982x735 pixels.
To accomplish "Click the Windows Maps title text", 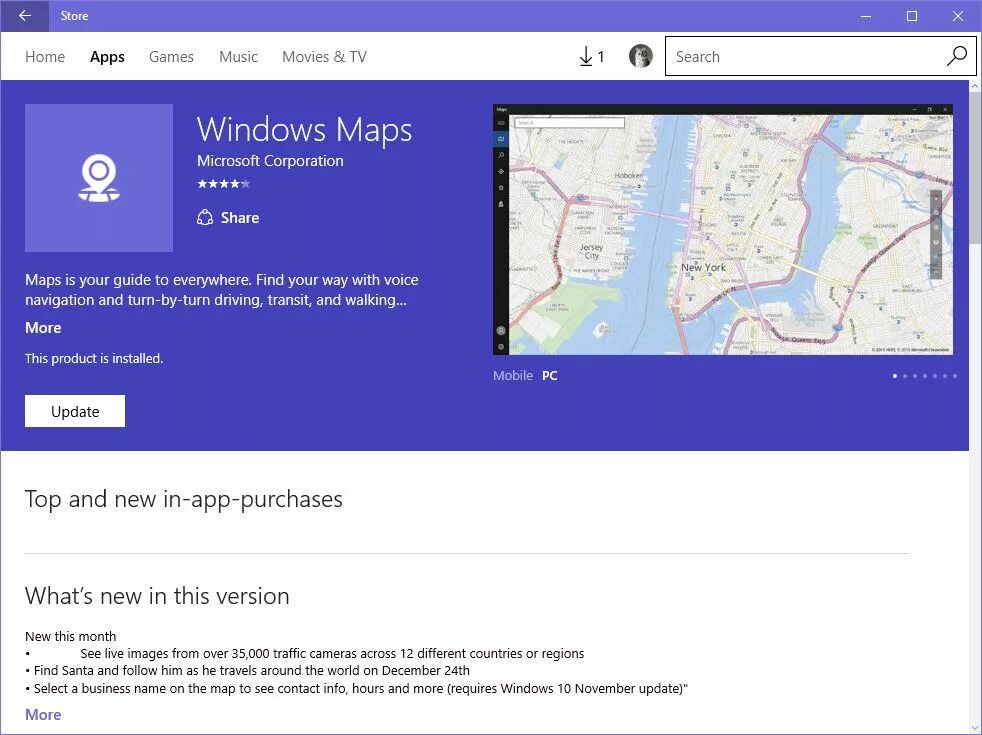I will 305,130.
